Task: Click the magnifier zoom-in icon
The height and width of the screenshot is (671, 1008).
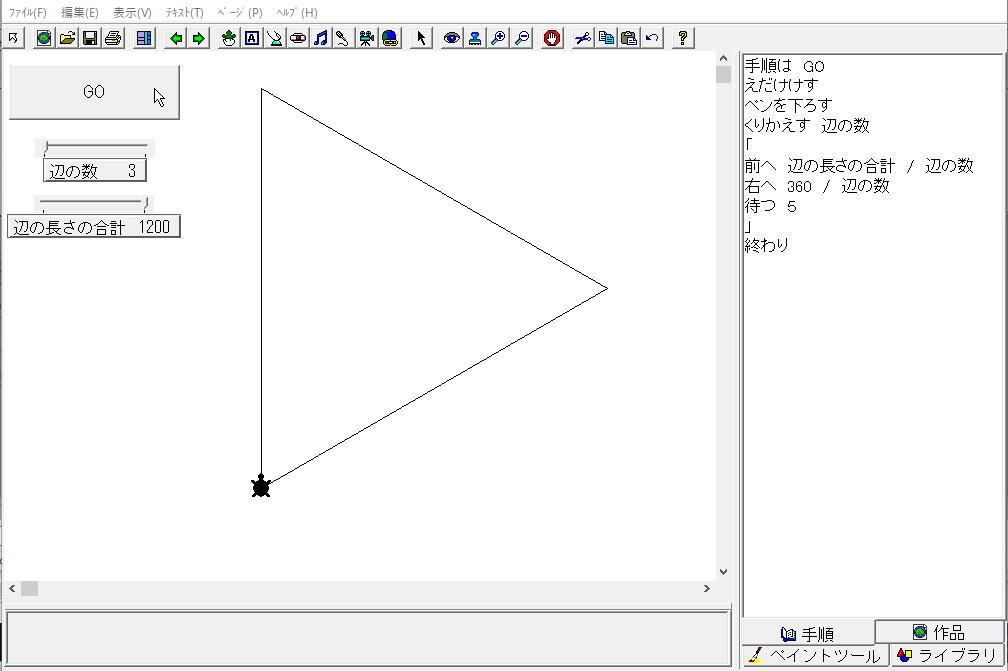Action: point(498,38)
